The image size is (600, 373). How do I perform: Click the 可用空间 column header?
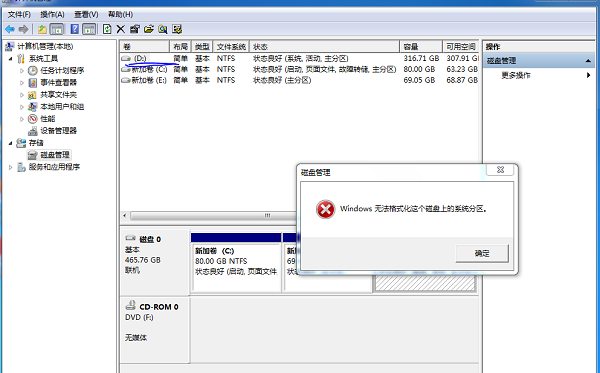pyautogui.click(x=461, y=47)
